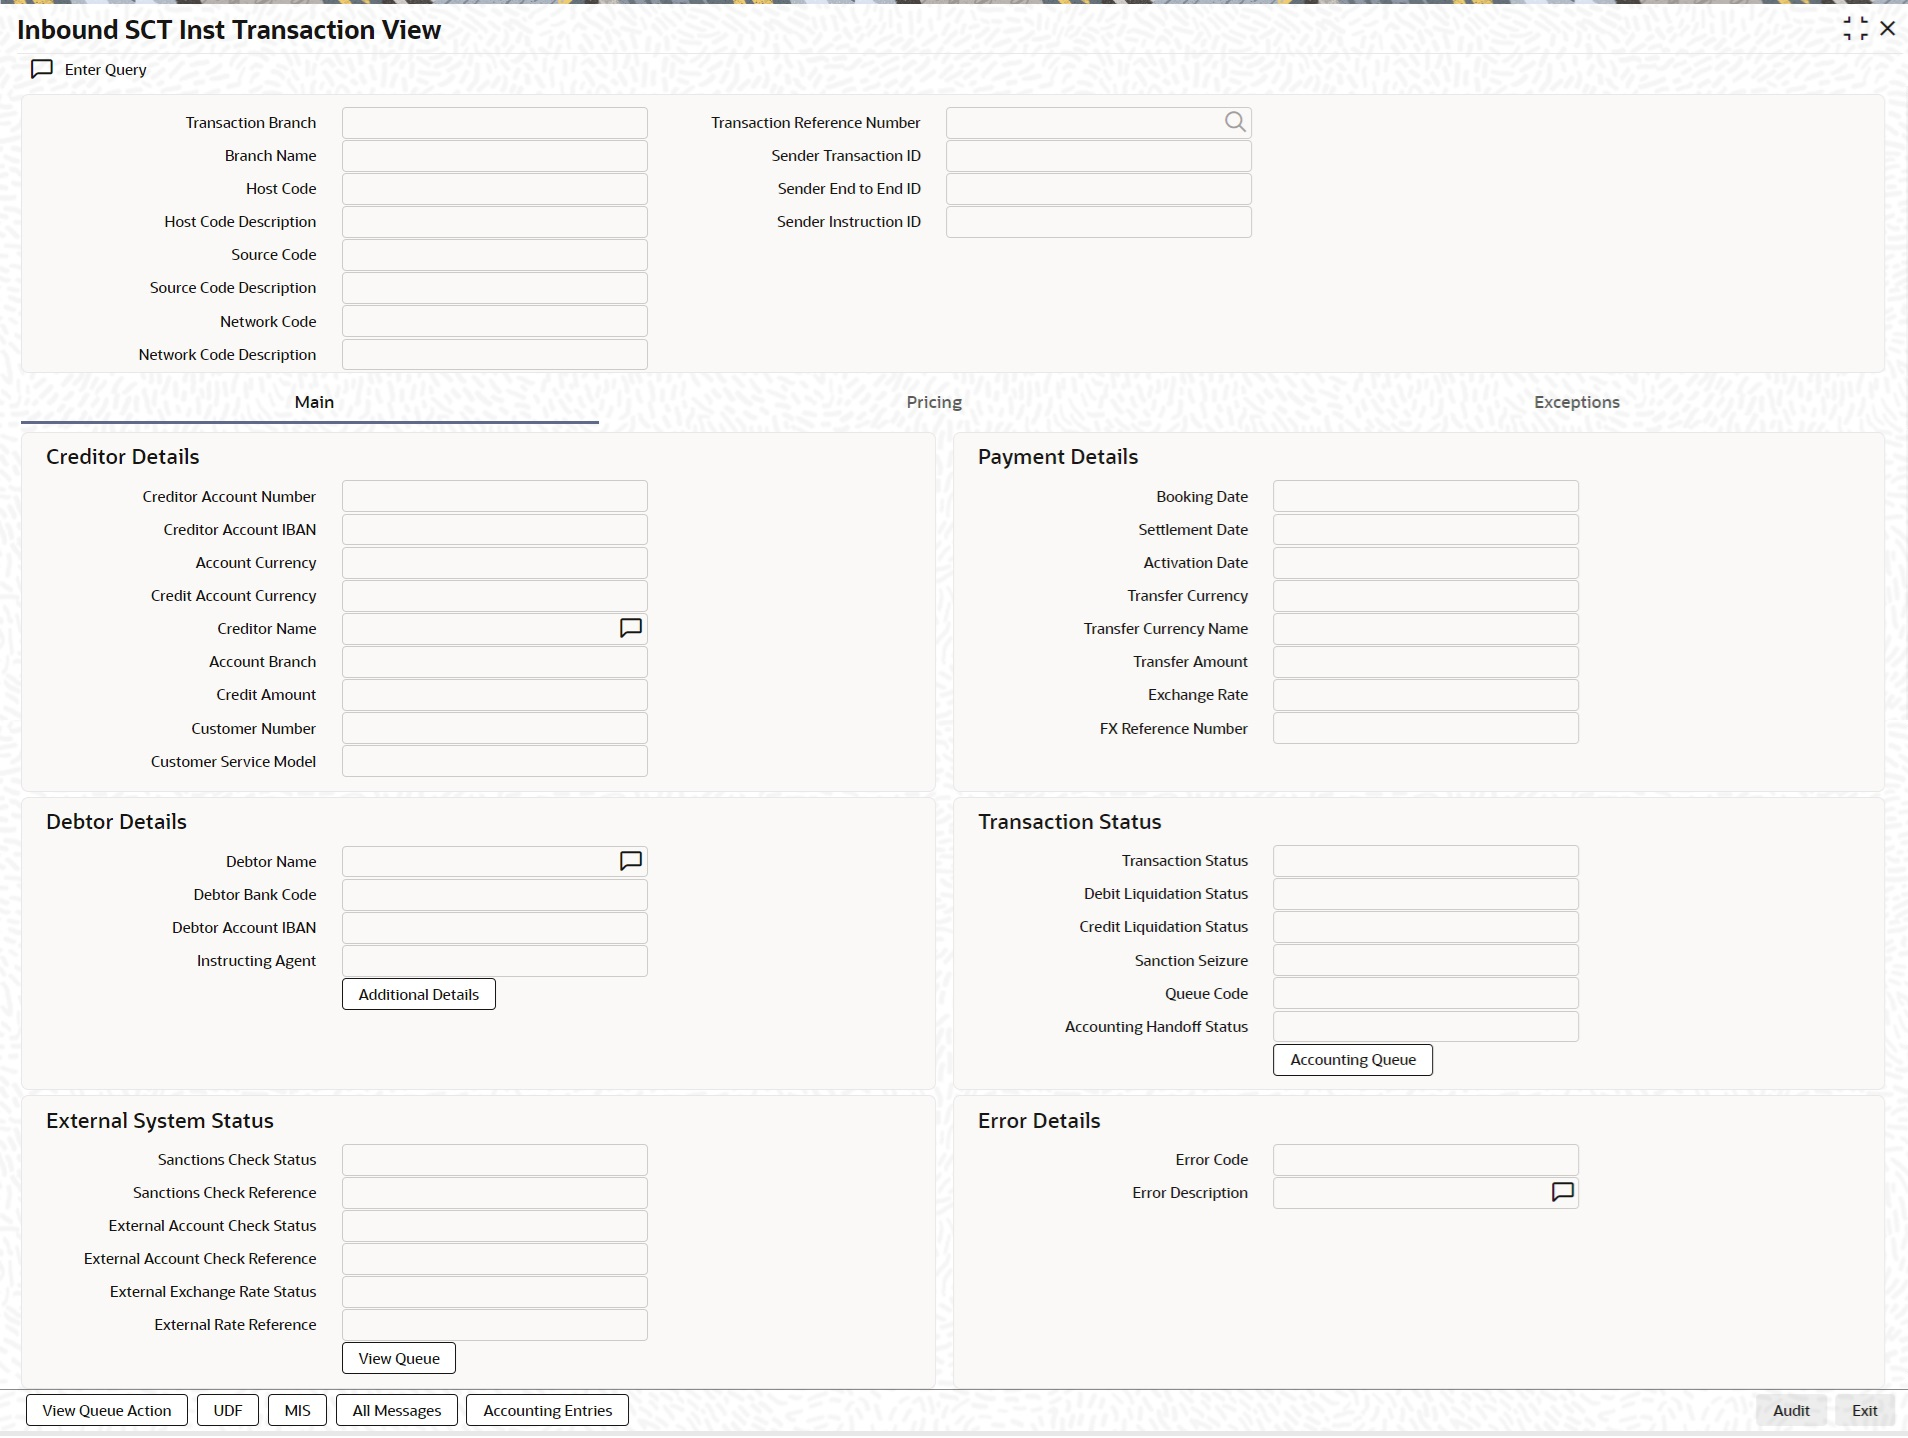Click the External Rate Reference field
This screenshot has height=1438, width=1908.
495,1324
